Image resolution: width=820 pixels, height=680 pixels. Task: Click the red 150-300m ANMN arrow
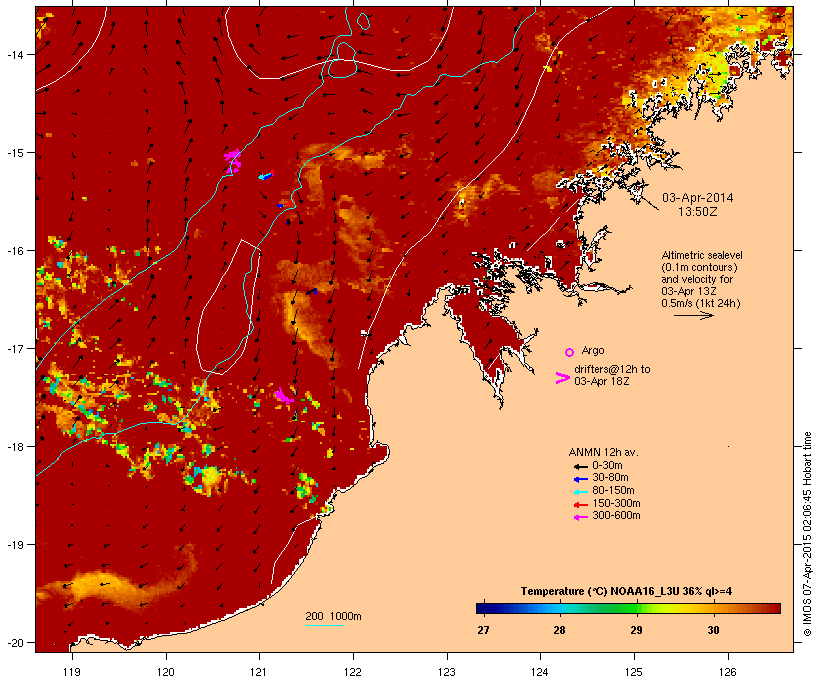(580, 505)
